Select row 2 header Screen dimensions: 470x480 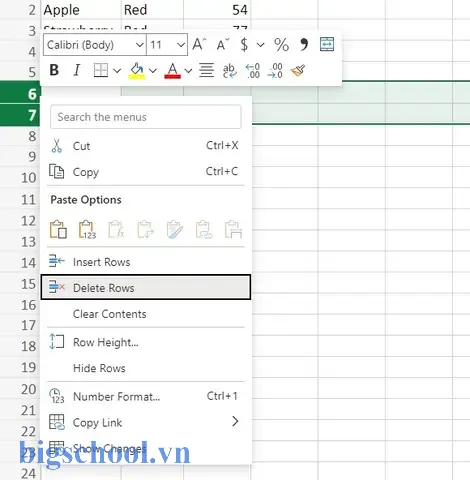click(x=20, y=10)
